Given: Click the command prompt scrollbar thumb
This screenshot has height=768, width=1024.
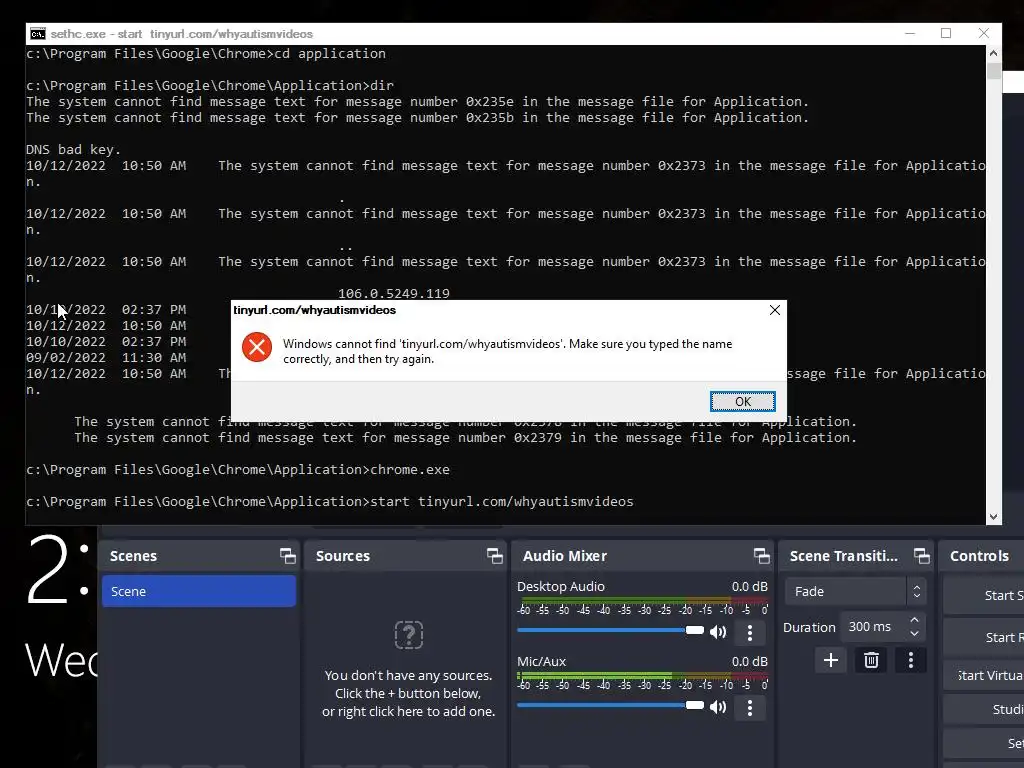Looking at the screenshot, I should (x=993, y=71).
